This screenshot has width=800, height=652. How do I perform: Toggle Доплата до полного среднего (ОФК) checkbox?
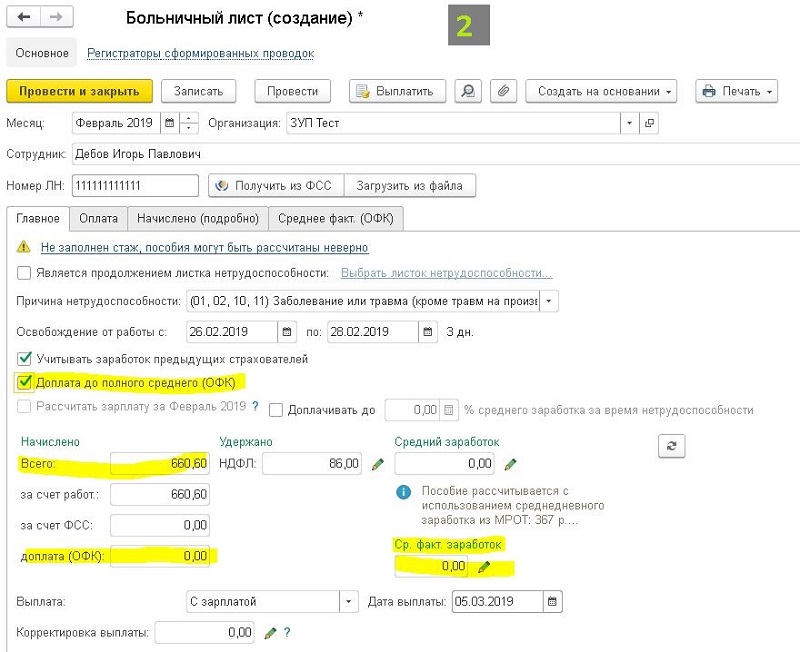[x=24, y=382]
